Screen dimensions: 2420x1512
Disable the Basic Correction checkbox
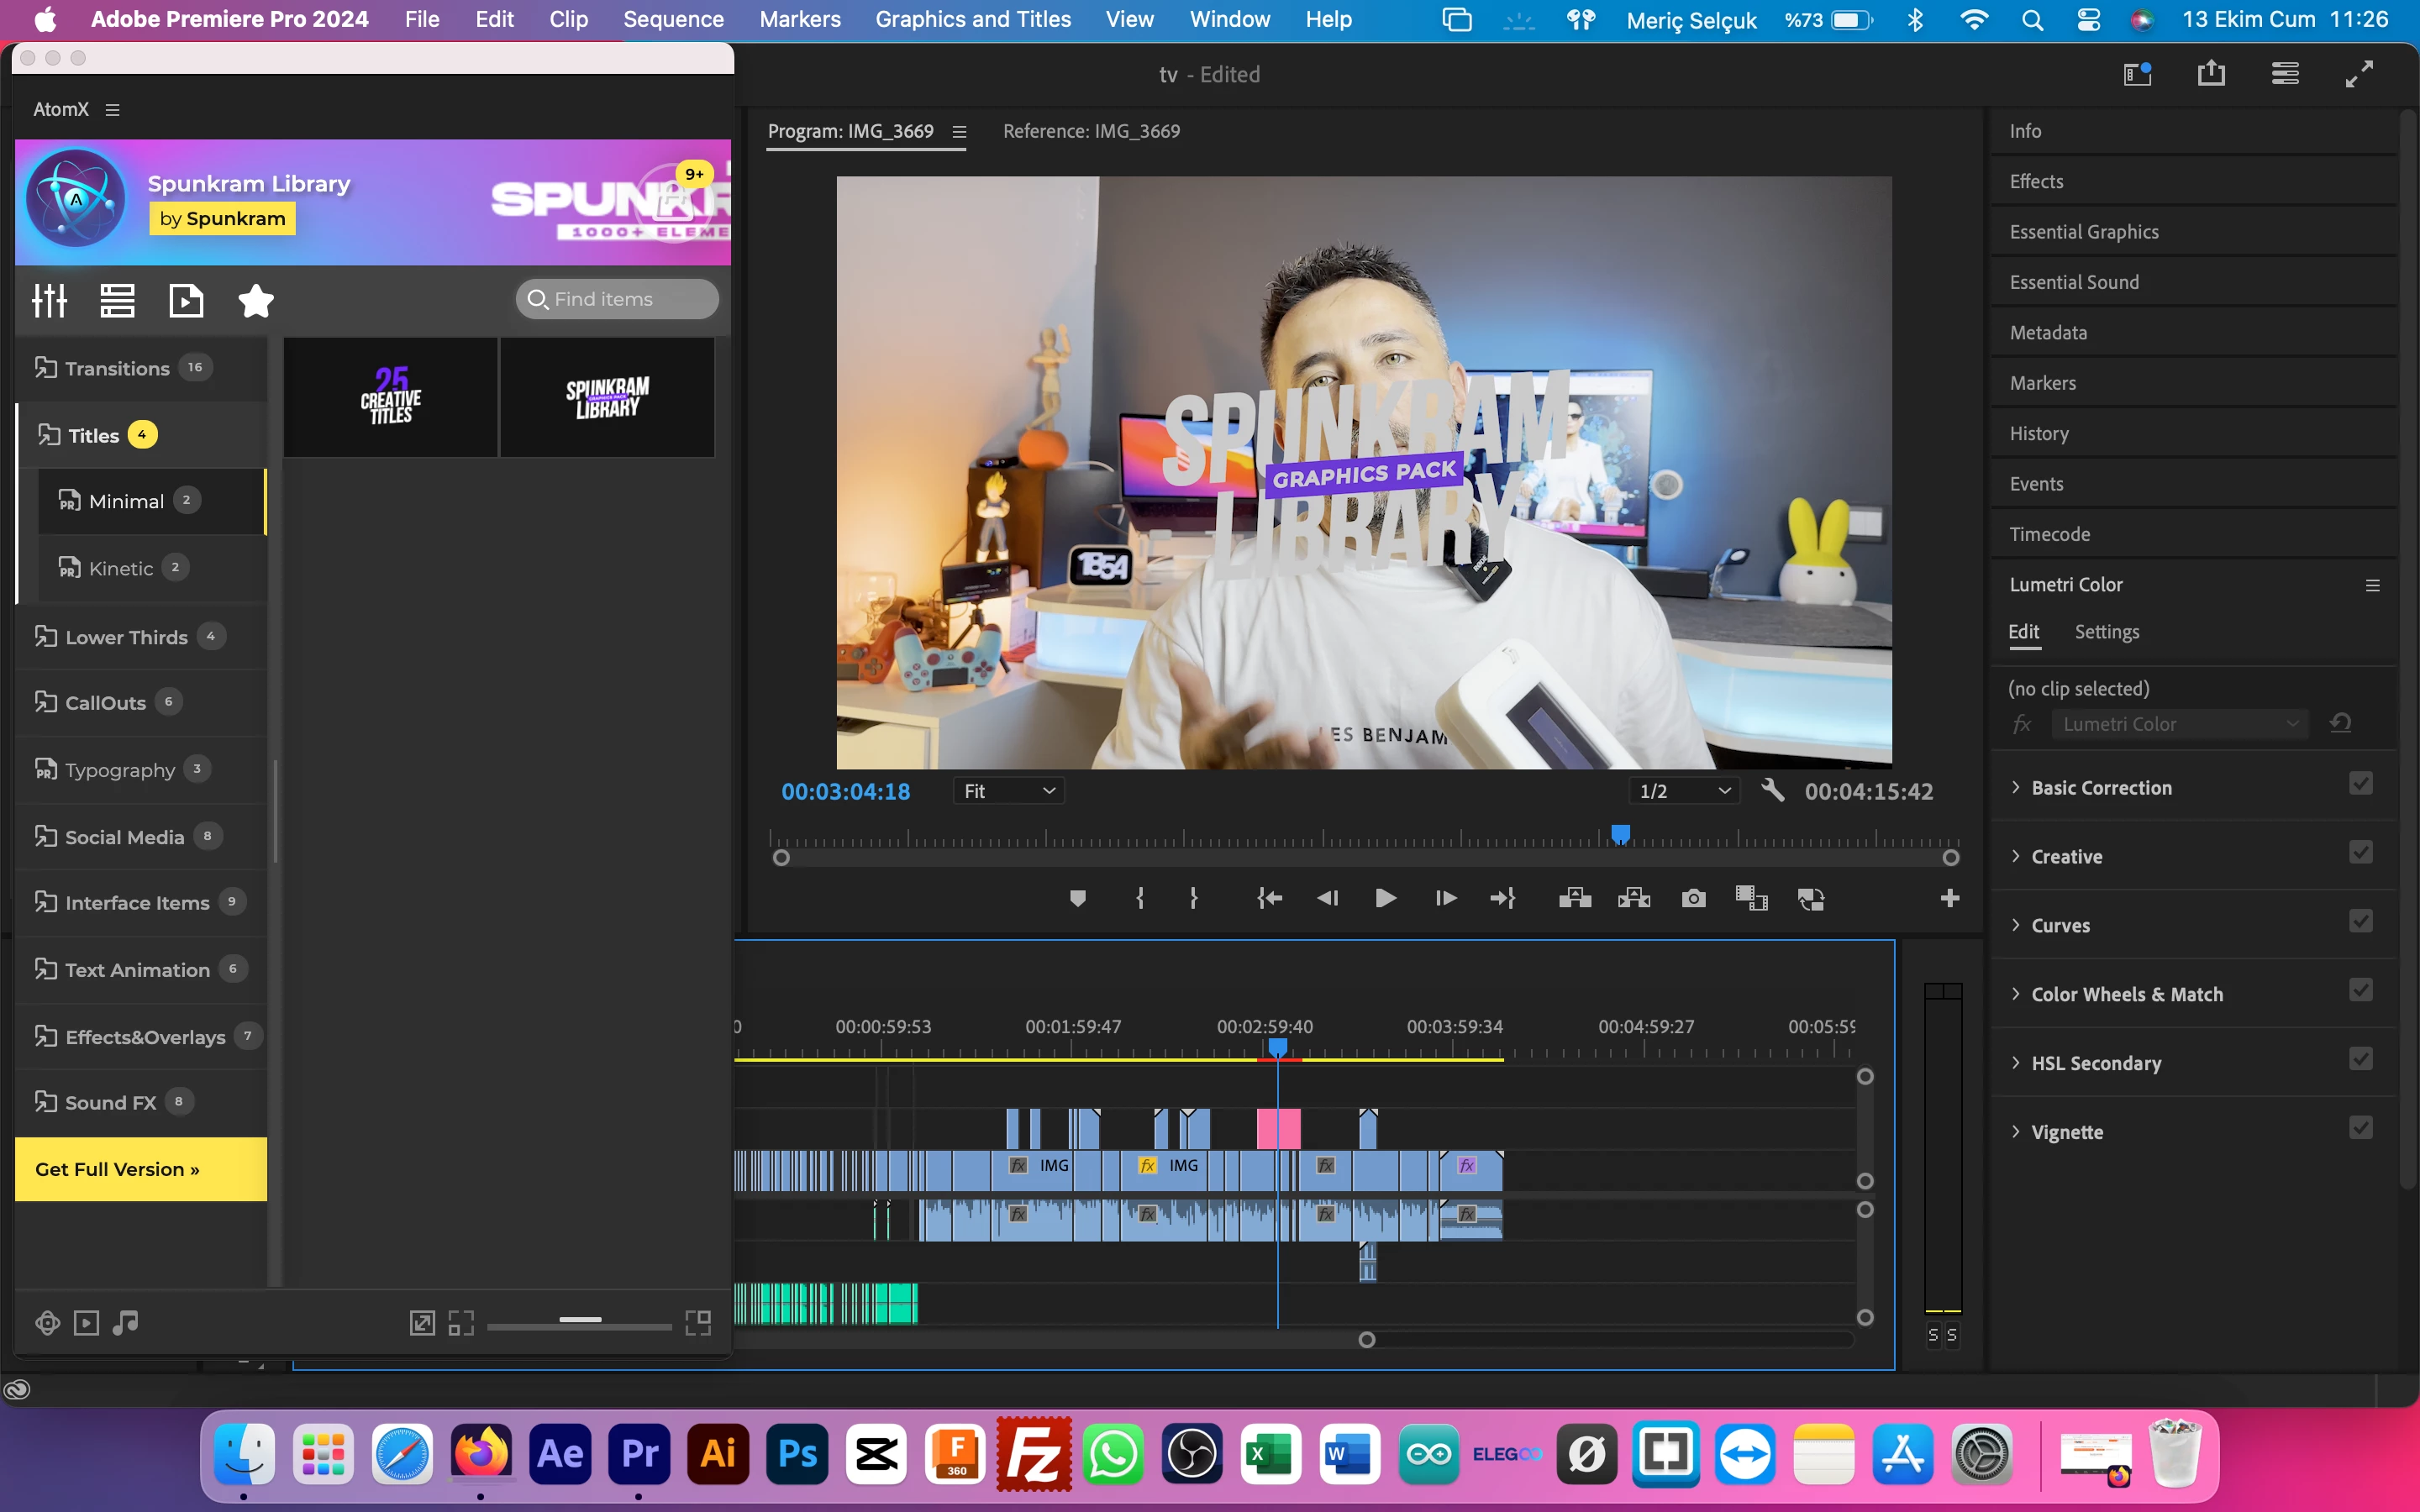pyautogui.click(x=2360, y=784)
